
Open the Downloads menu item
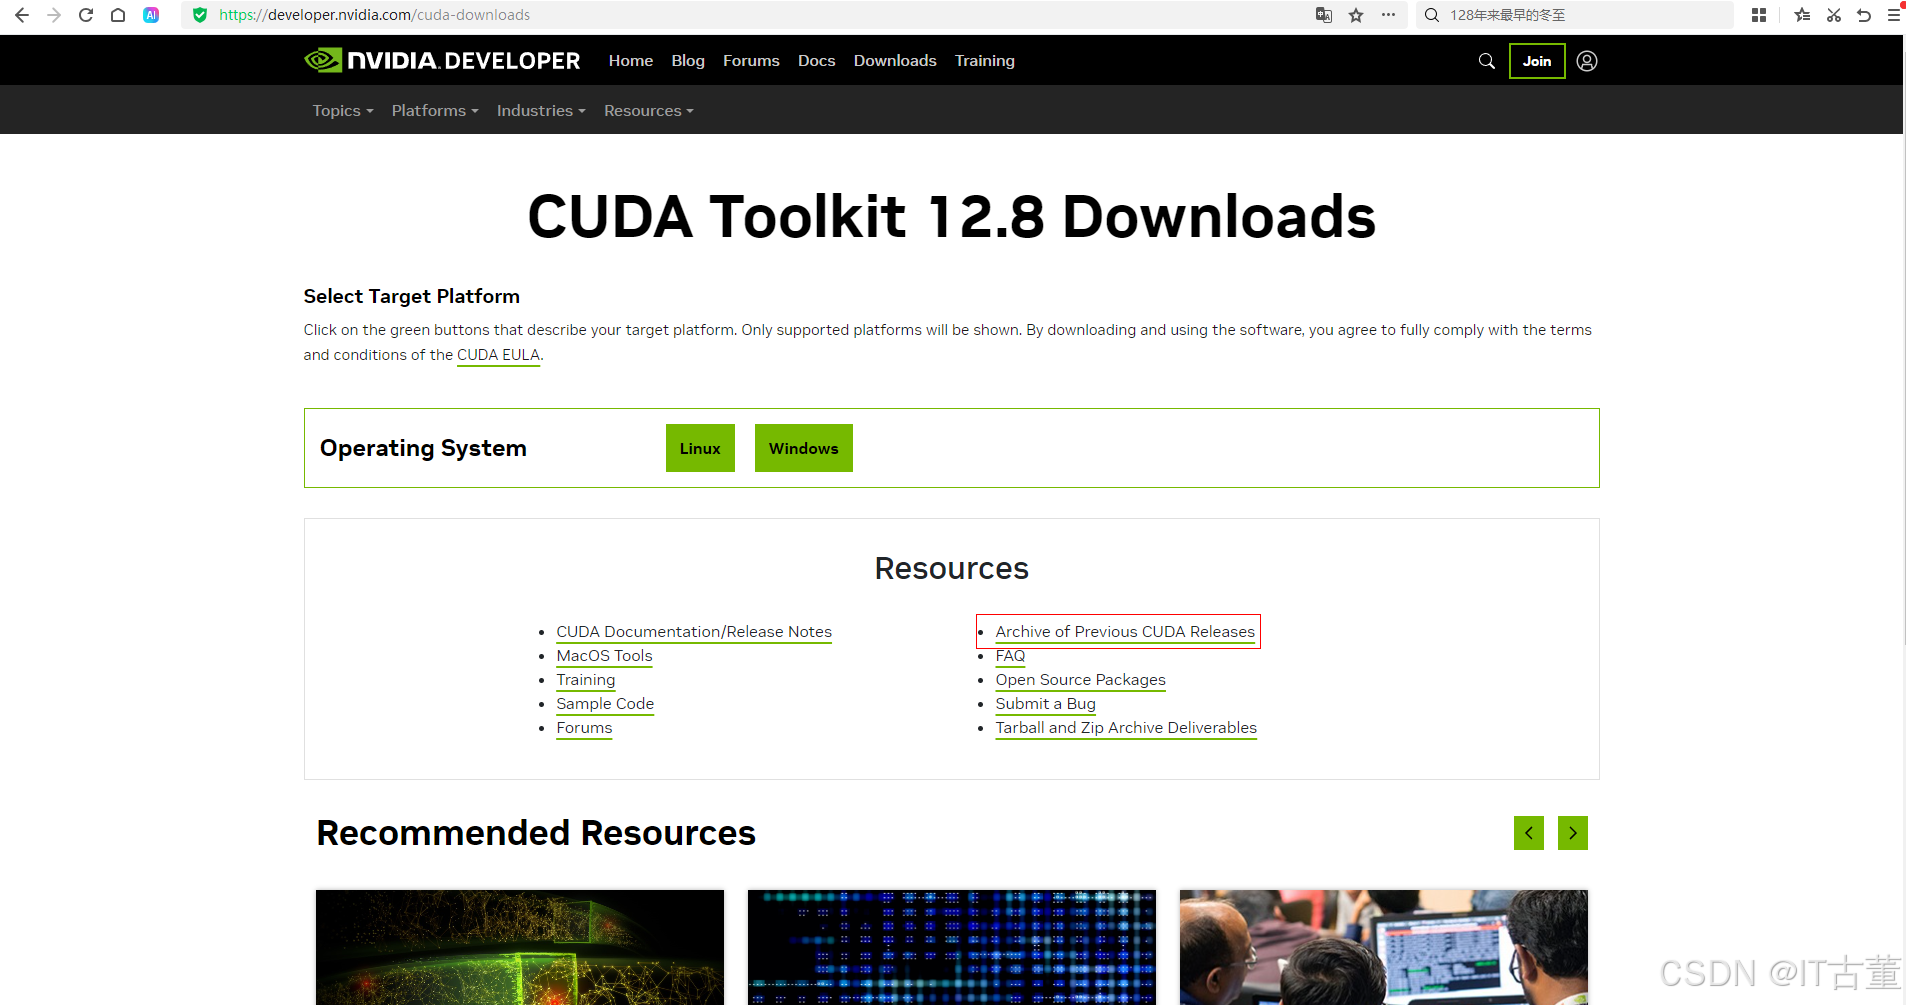895,60
